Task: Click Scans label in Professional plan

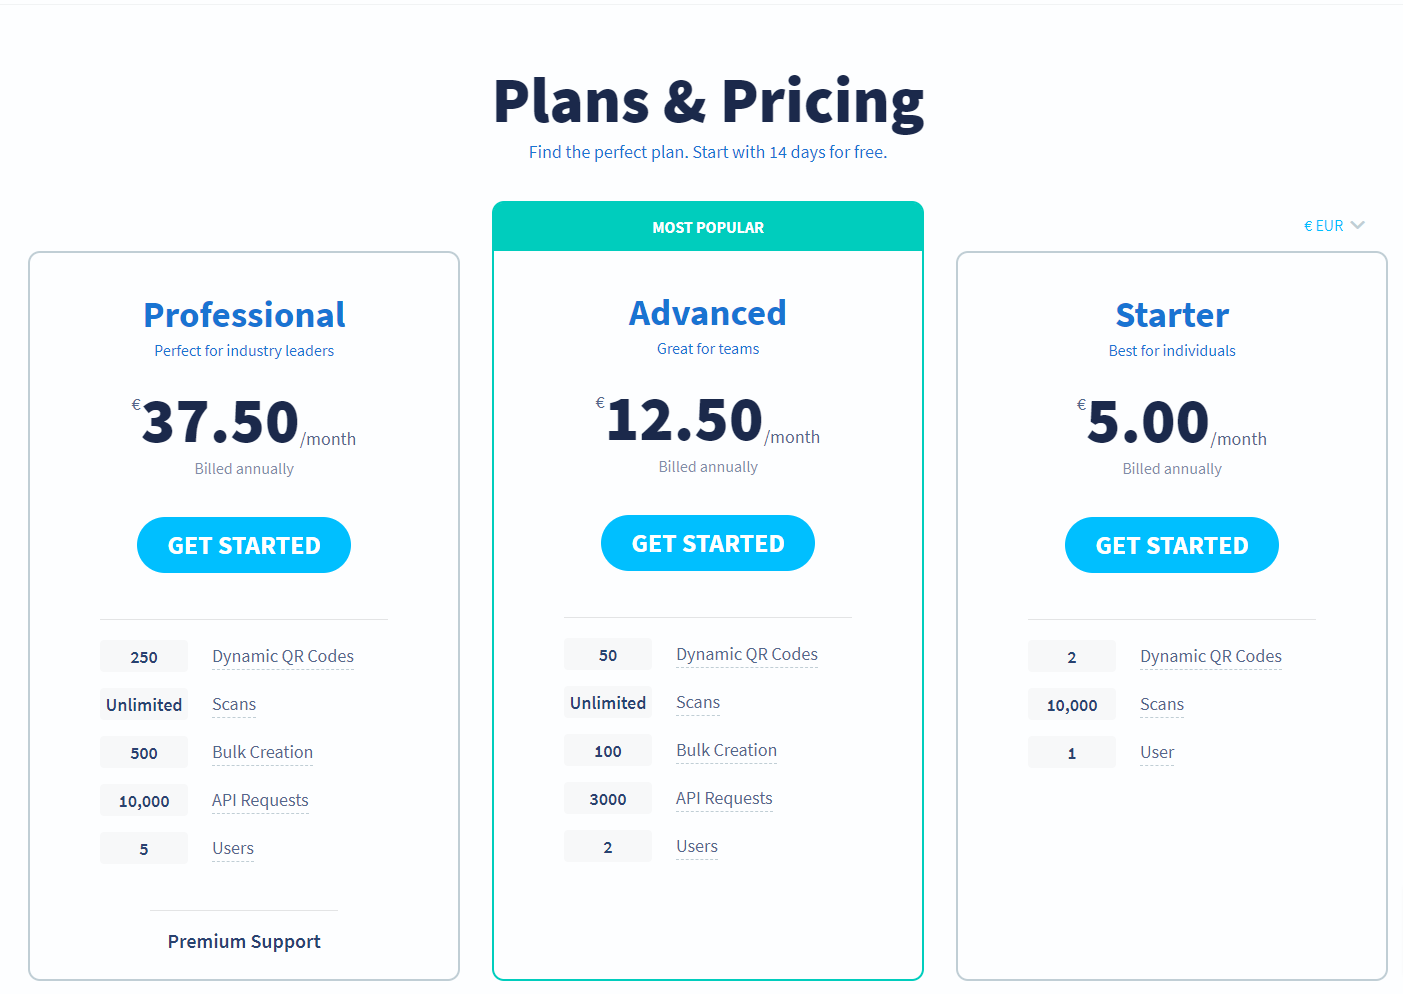Action: 234,704
